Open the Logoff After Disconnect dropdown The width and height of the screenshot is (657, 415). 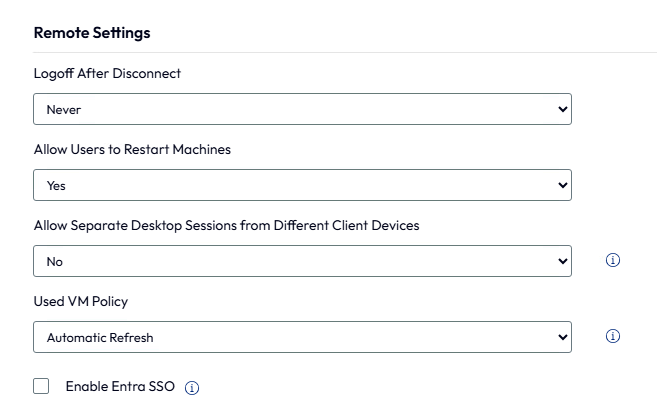coord(303,109)
